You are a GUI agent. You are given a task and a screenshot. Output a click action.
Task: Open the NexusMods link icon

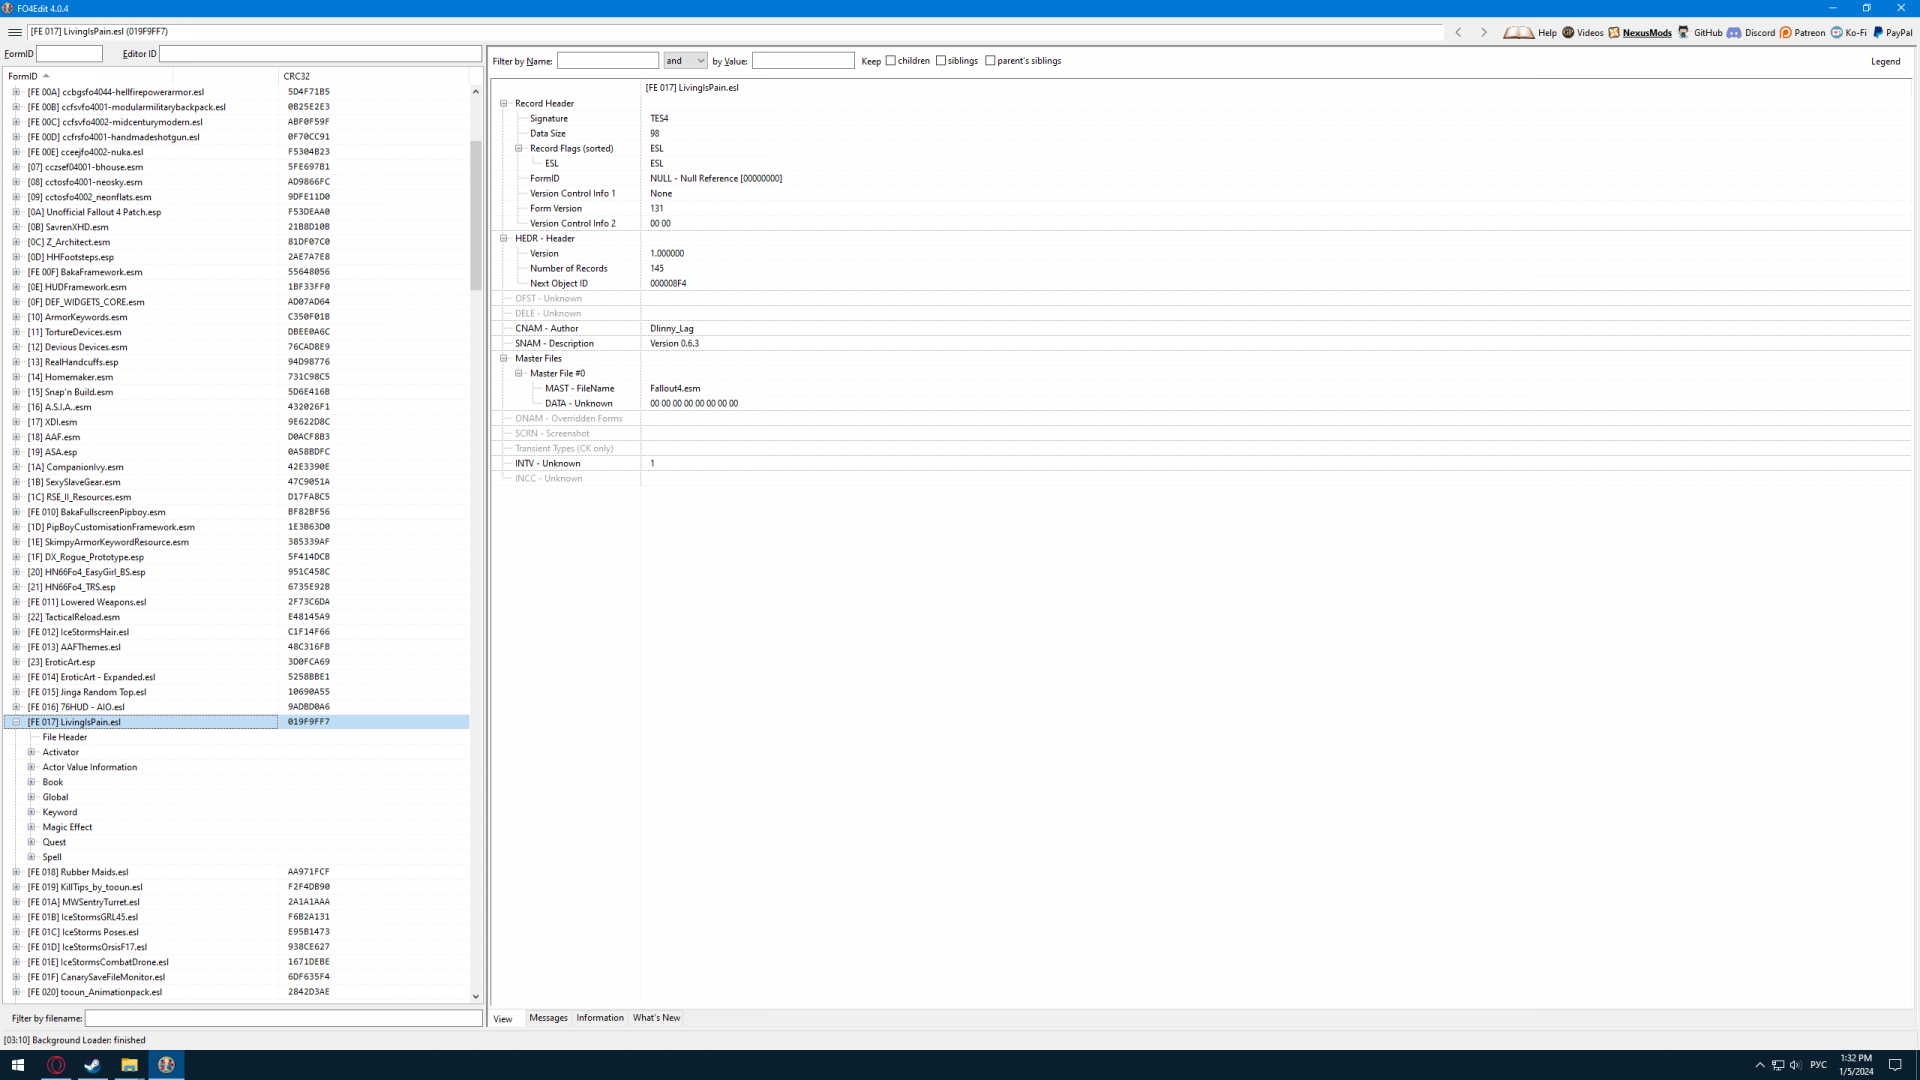coord(1614,32)
